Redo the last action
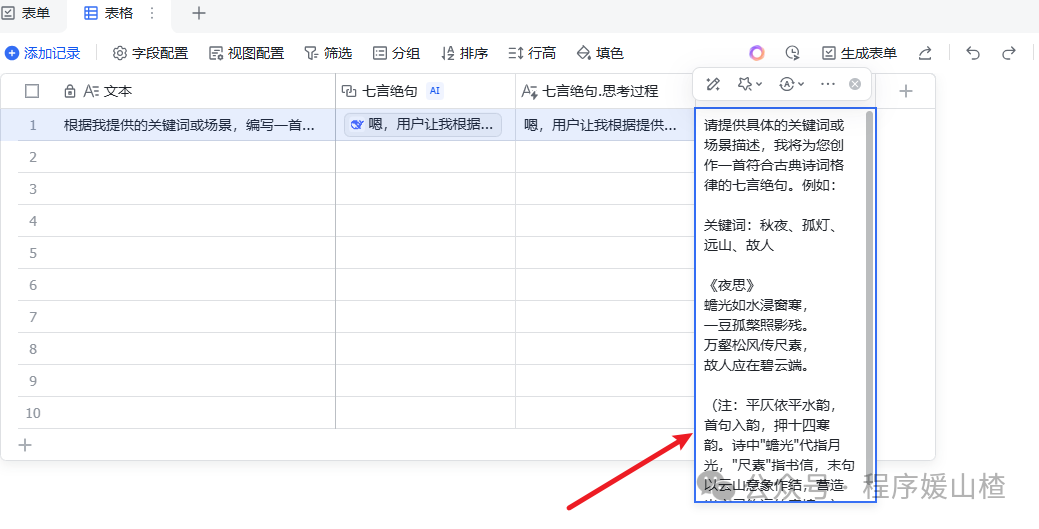The width and height of the screenshot is (1039, 529). [x=1009, y=53]
